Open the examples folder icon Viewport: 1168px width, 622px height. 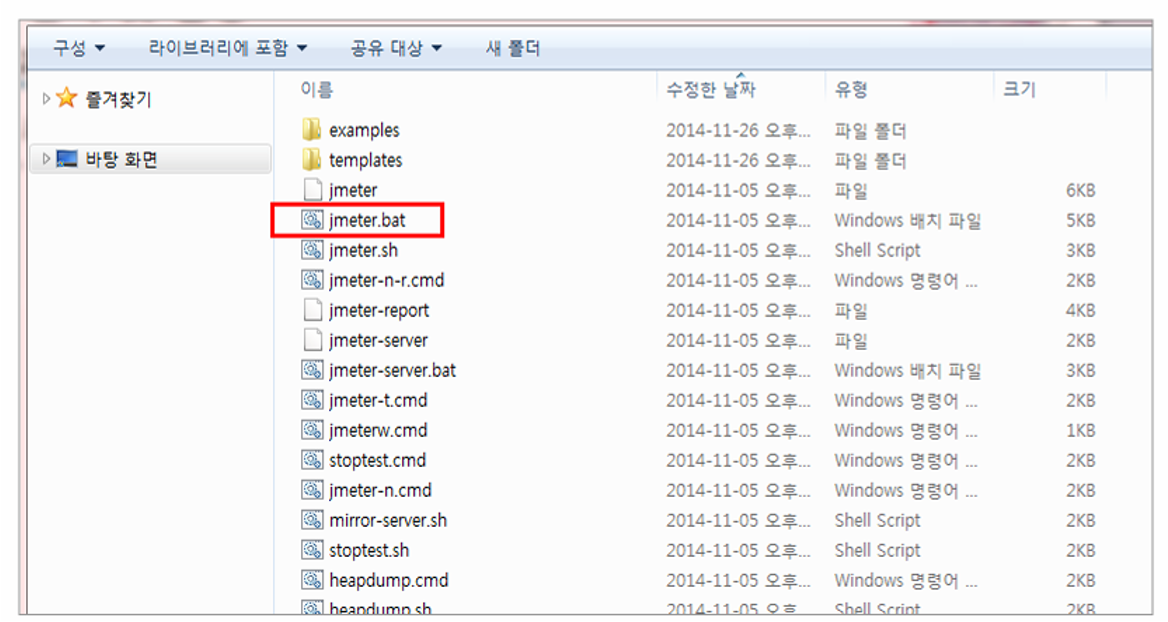pyautogui.click(x=312, y=130)
